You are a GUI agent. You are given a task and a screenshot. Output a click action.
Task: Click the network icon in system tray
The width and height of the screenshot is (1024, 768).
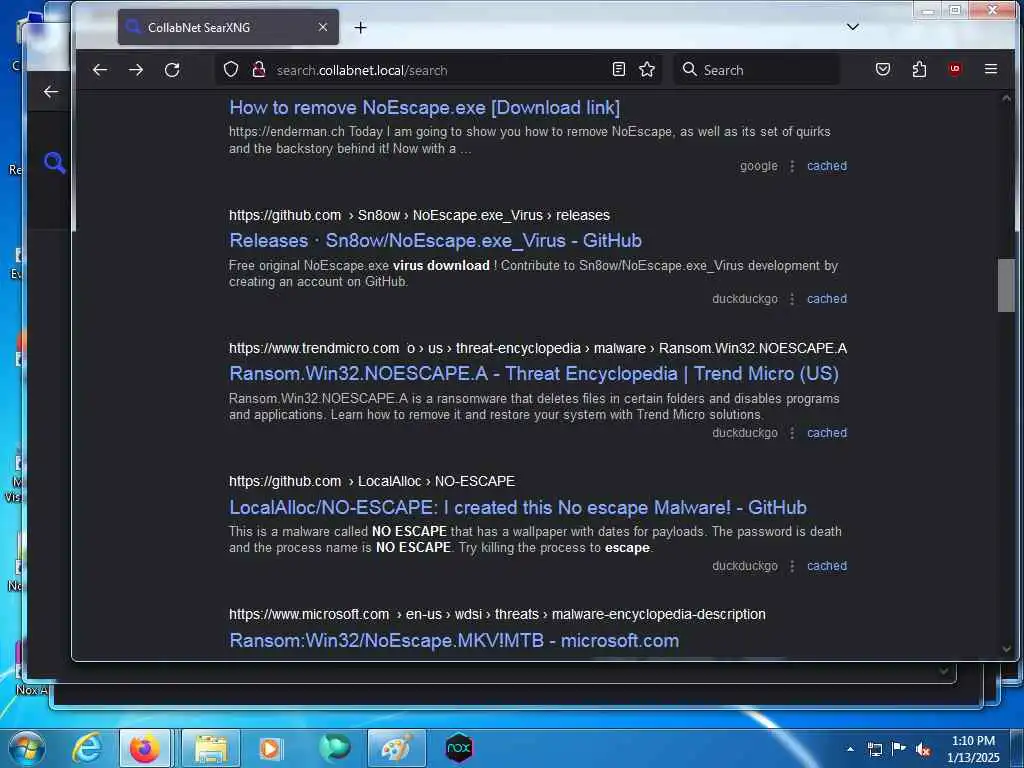tap(875, 749)
